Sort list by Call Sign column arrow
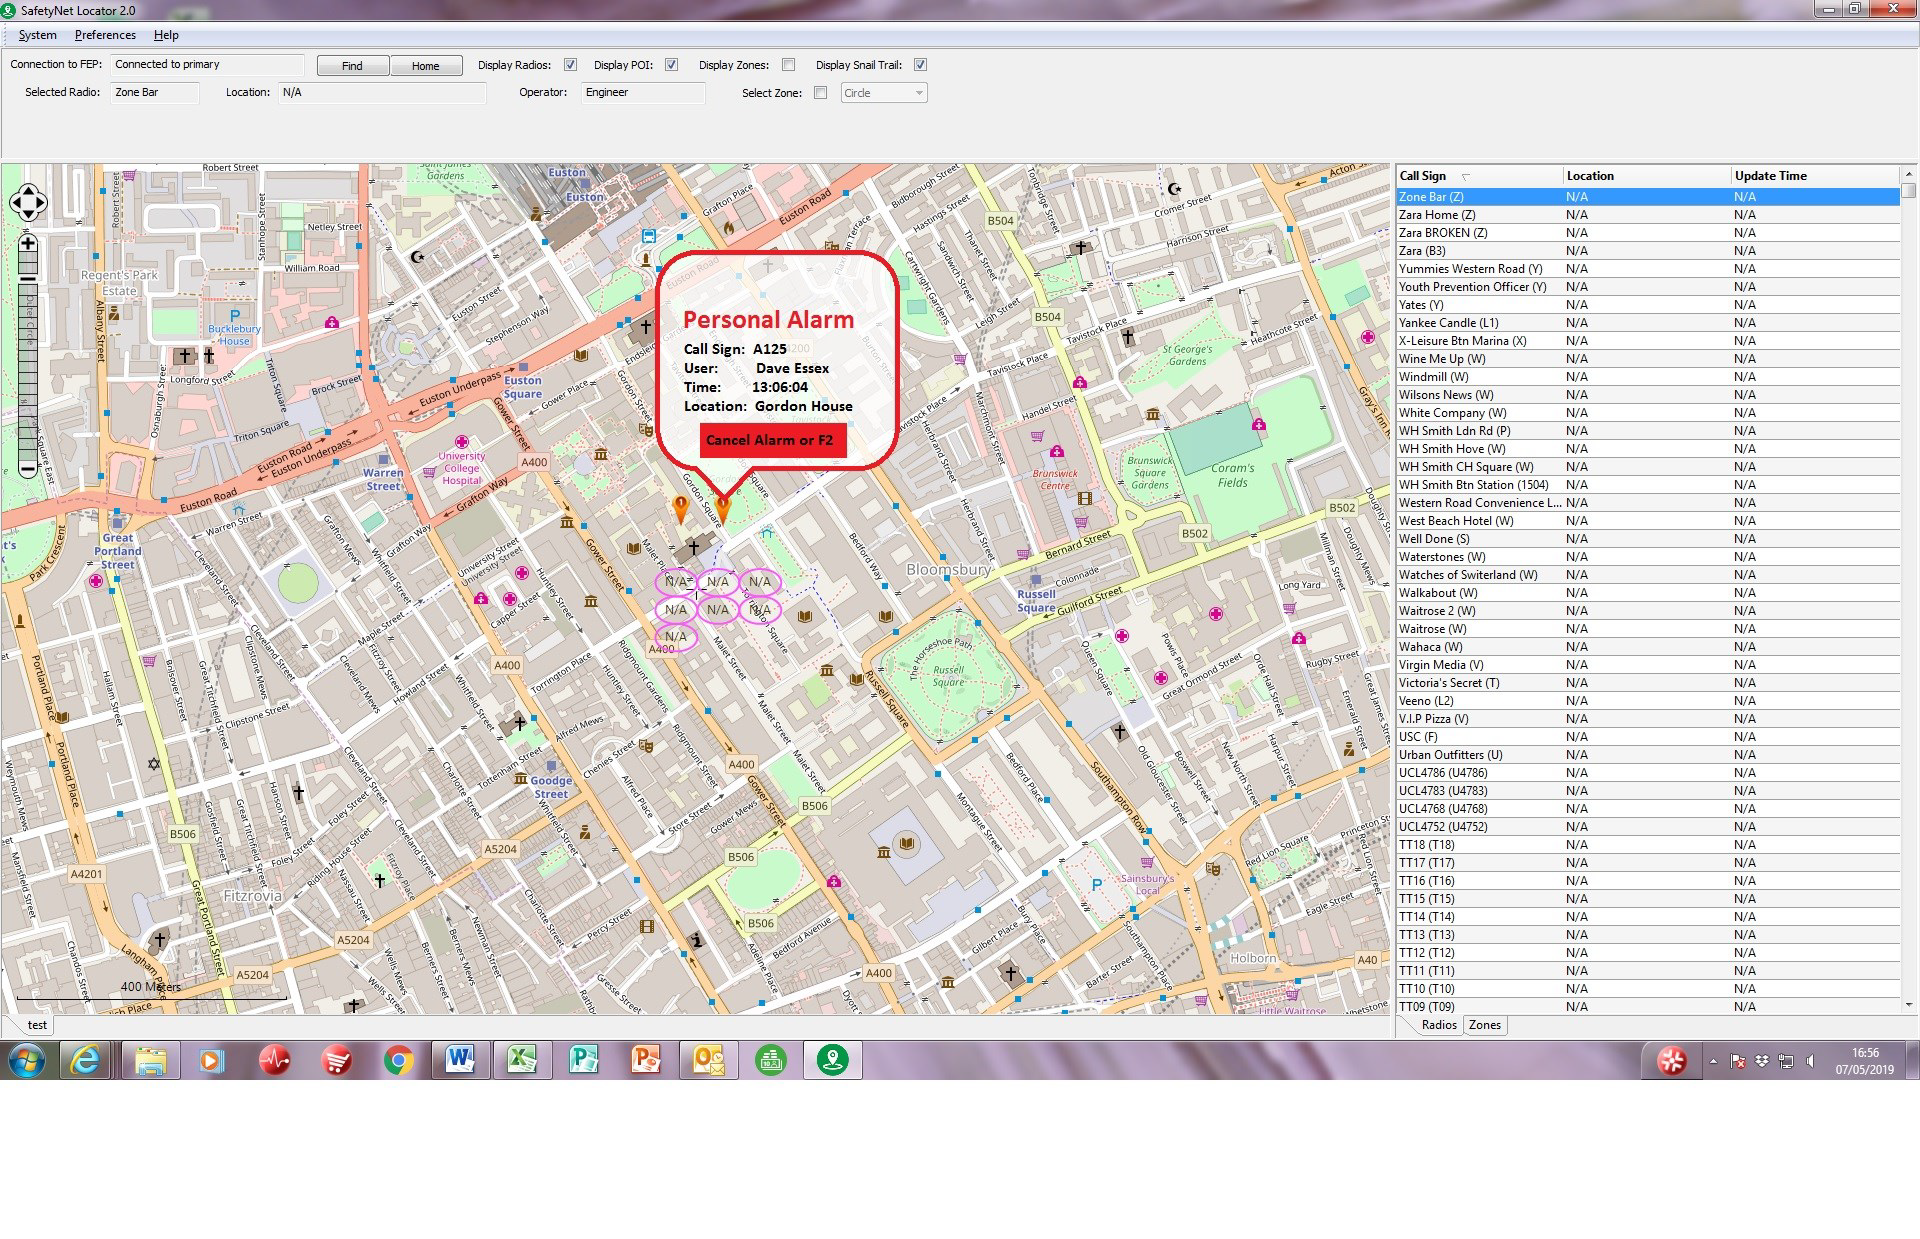 click(x=1466, y=177)
